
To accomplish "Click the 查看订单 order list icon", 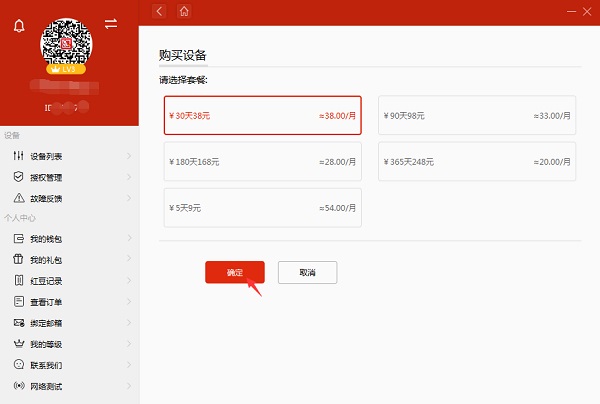I will click(x=19, y=301).
